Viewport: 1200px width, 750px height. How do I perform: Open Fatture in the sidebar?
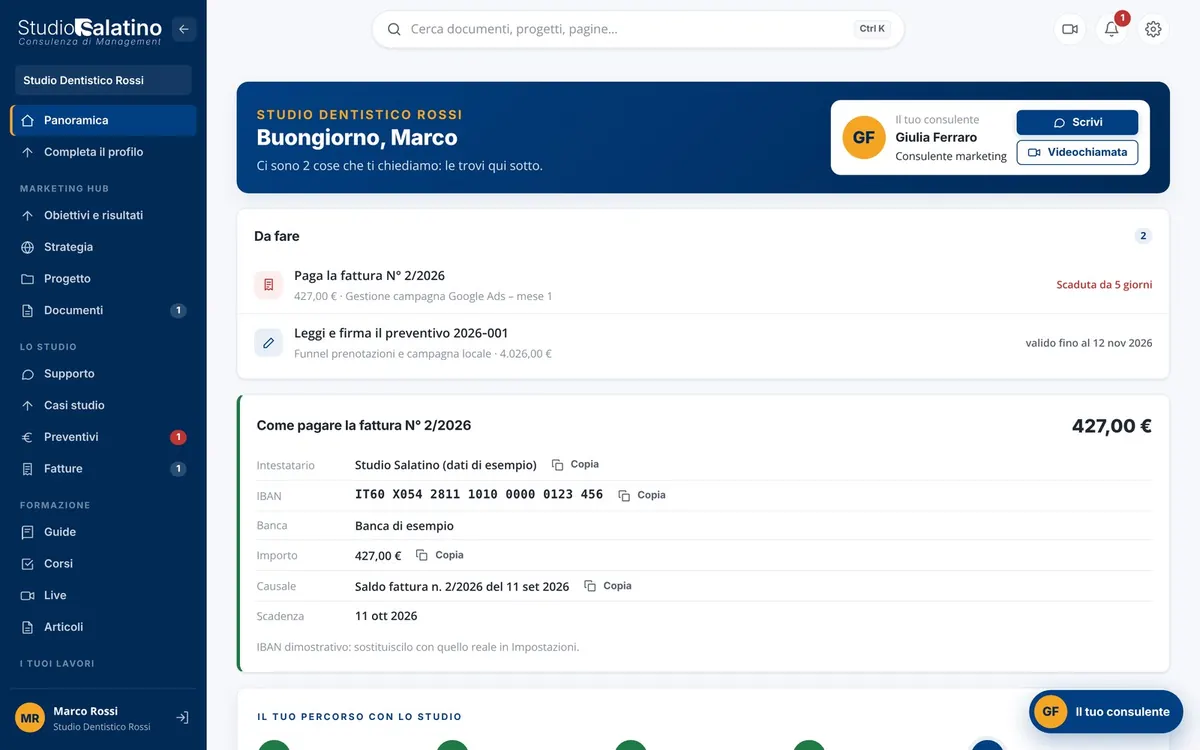click(103, 469)
